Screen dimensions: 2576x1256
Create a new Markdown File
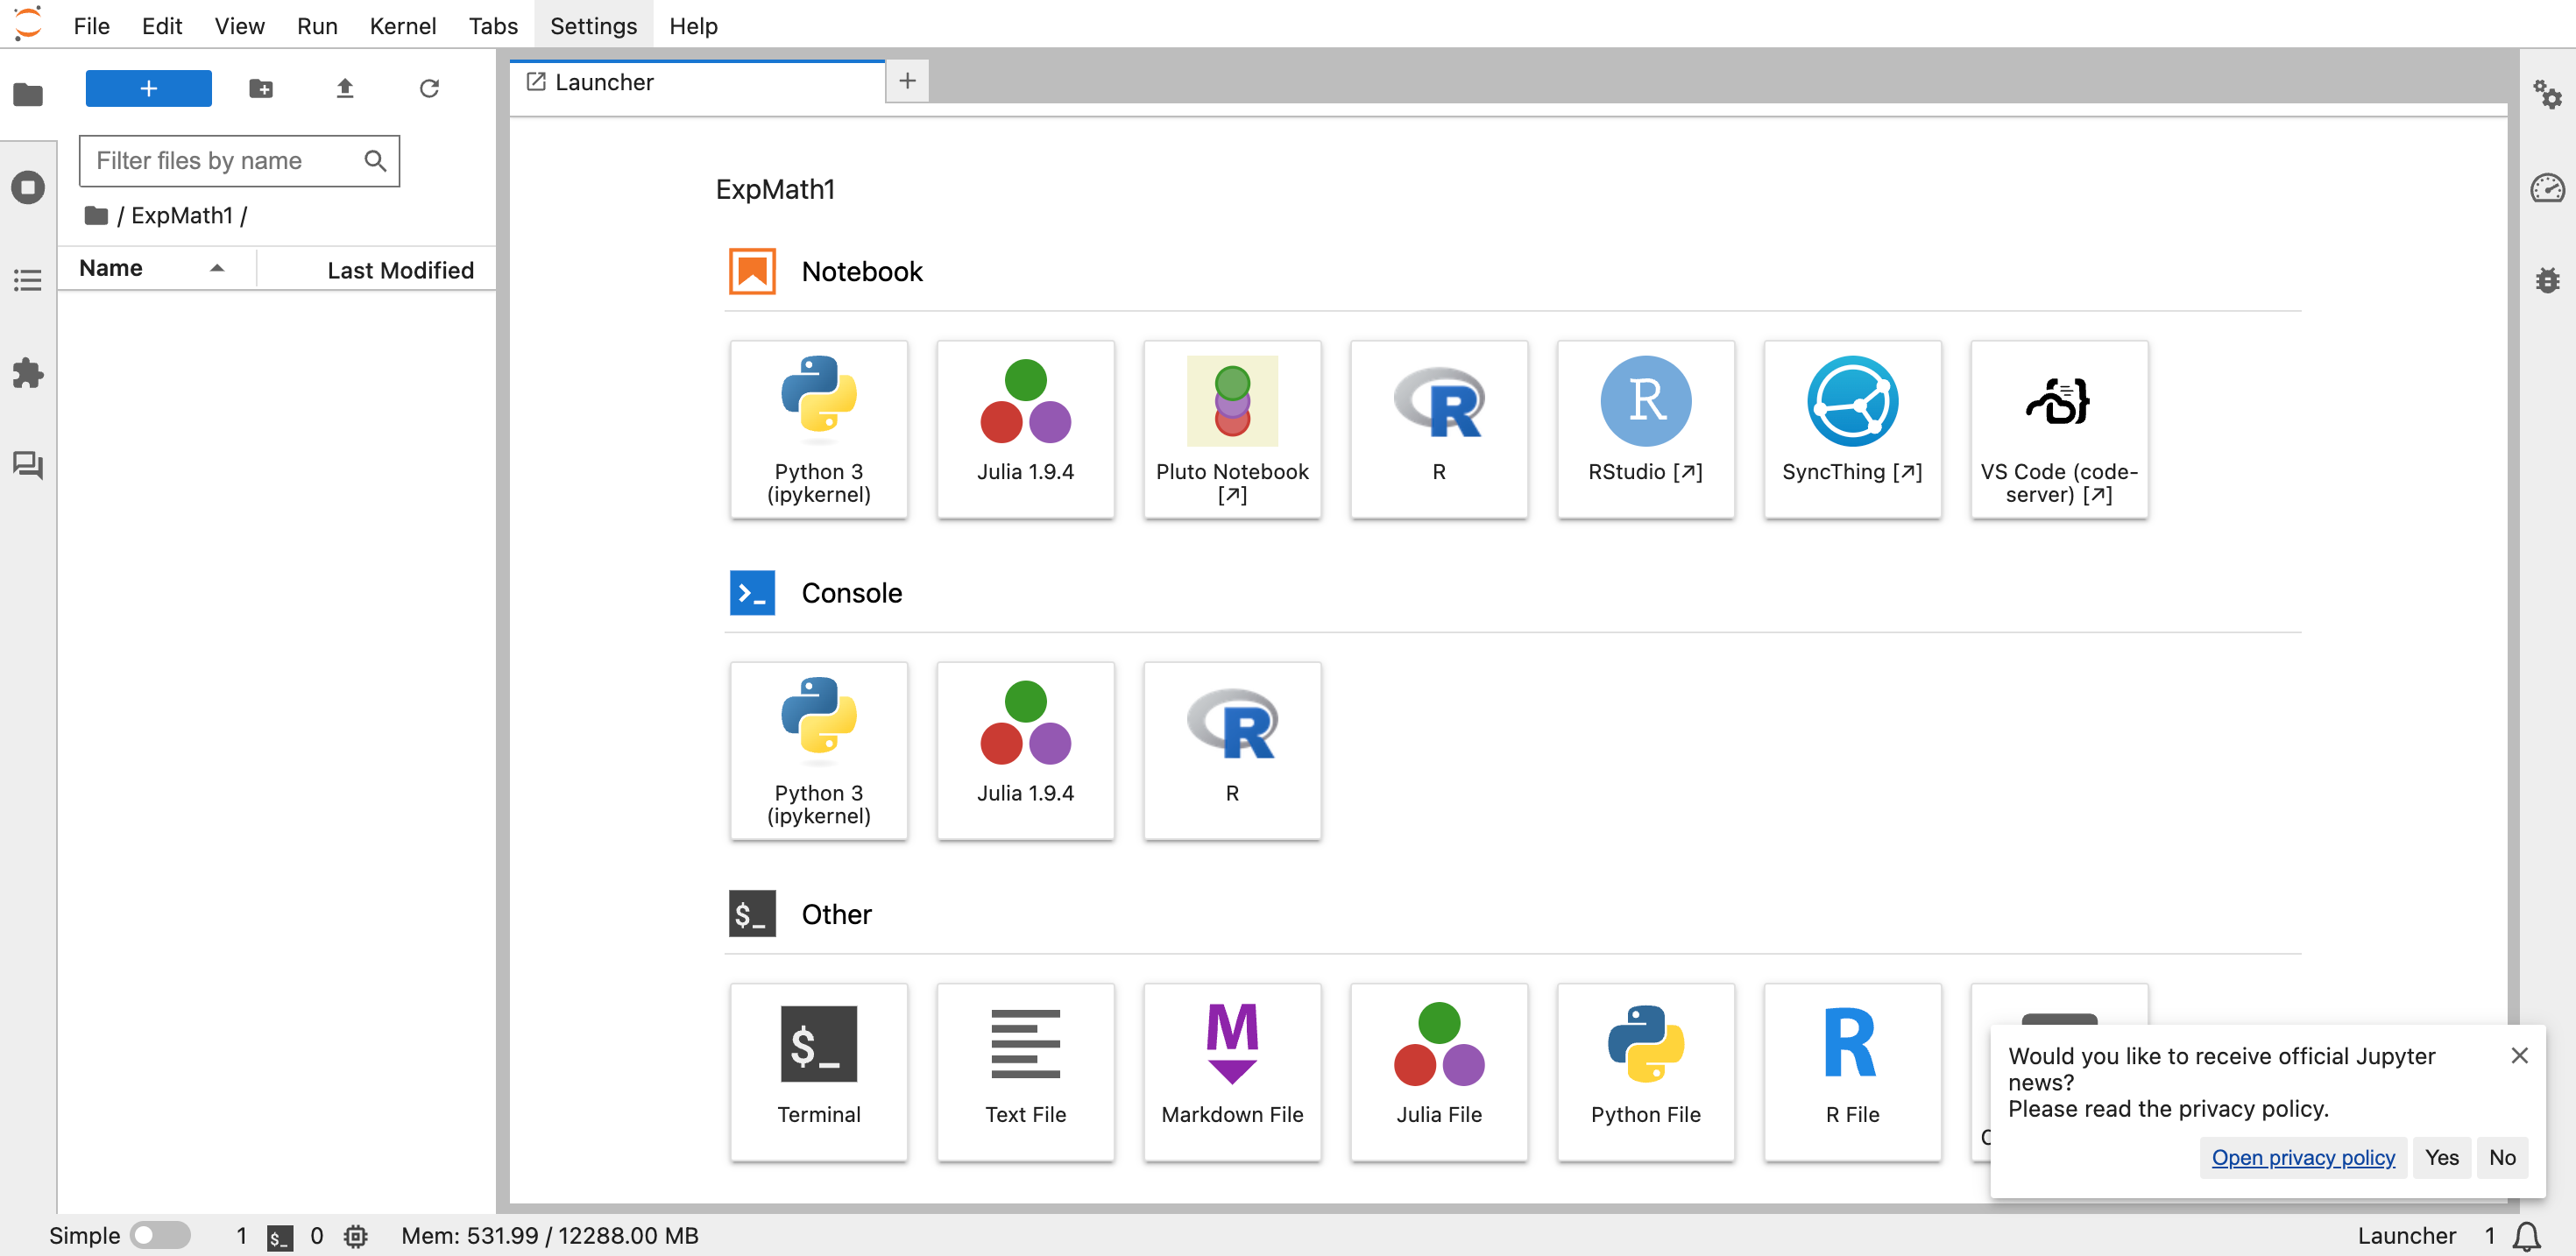click(x=1232, y=1072)
